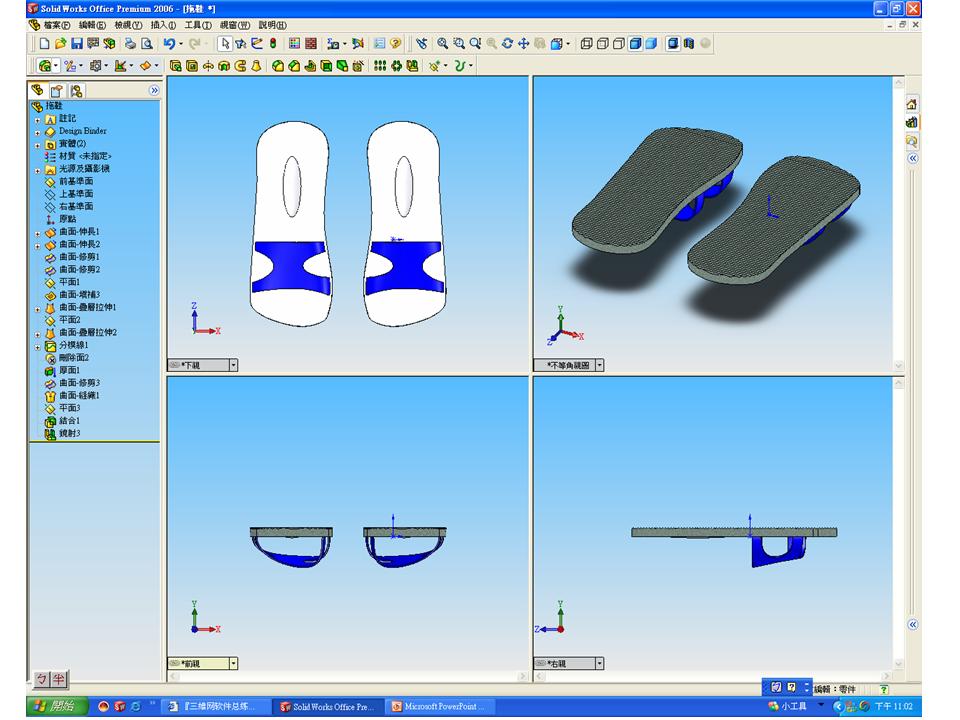Open bottom view name dropdown in top-left viewport
Screen dimensions: 960x720
click(x=233, y=365)
